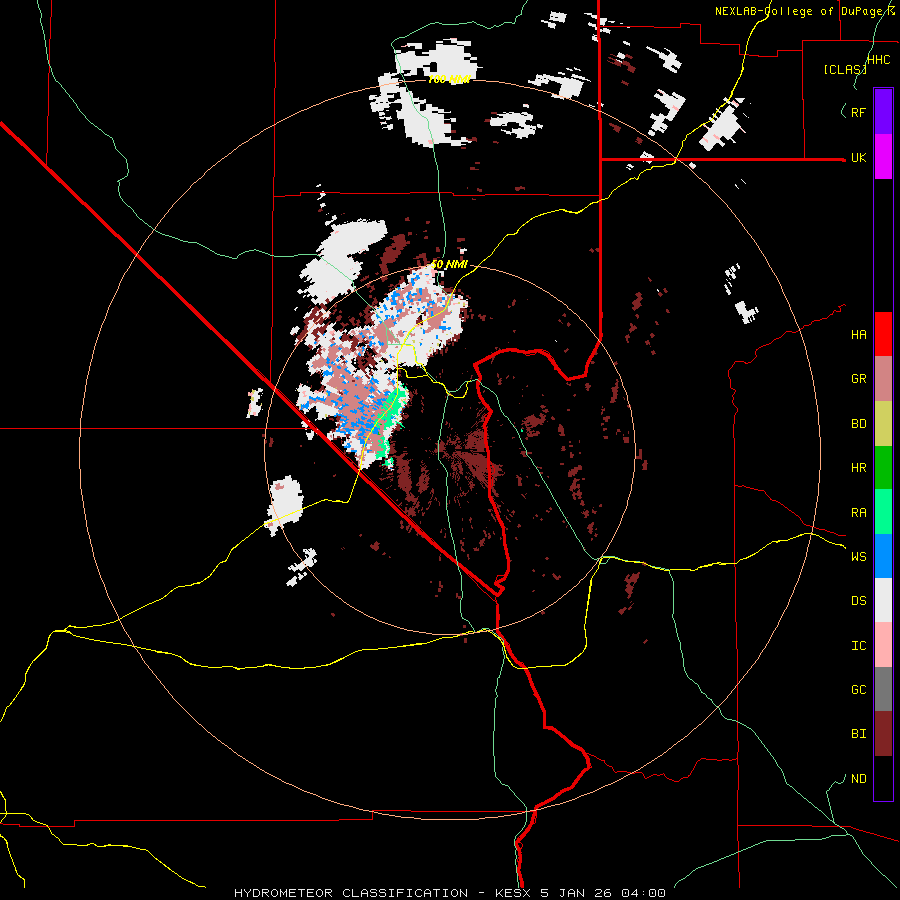Click the 'HHC' product code text

[x=879, y=60]
